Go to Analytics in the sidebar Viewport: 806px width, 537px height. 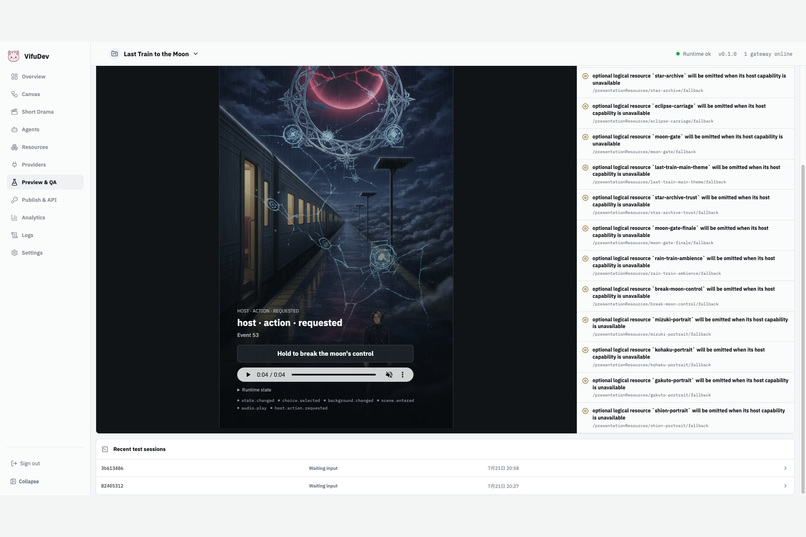coord(33,217)
